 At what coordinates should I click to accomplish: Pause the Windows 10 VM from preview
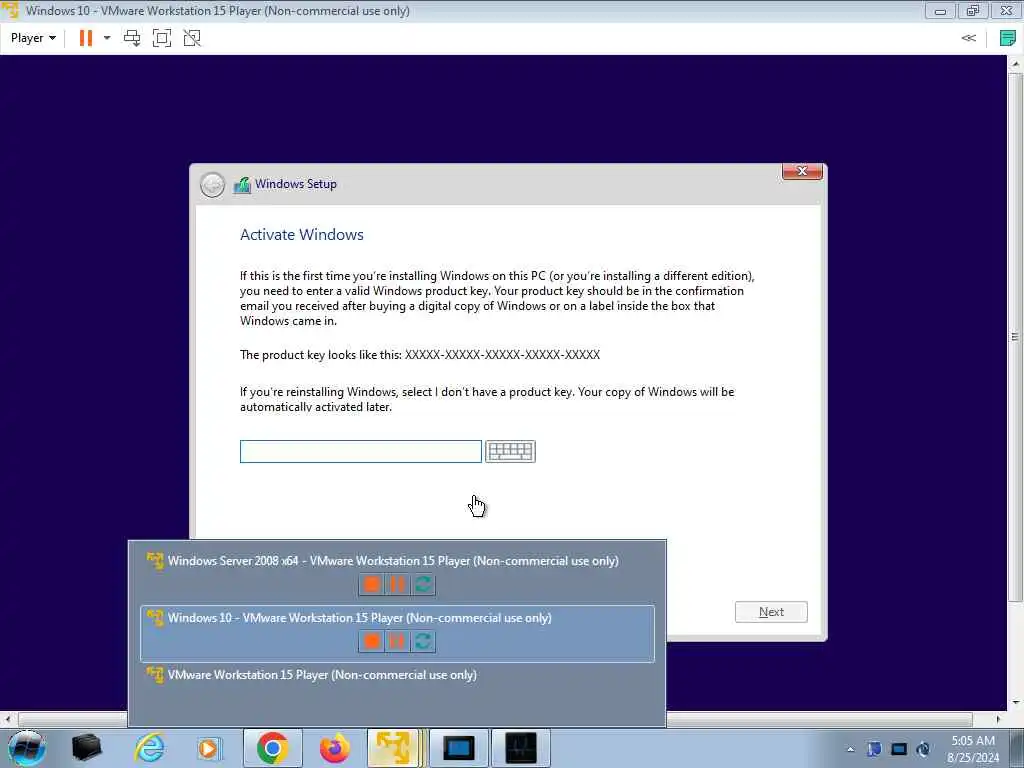[397, 641]
